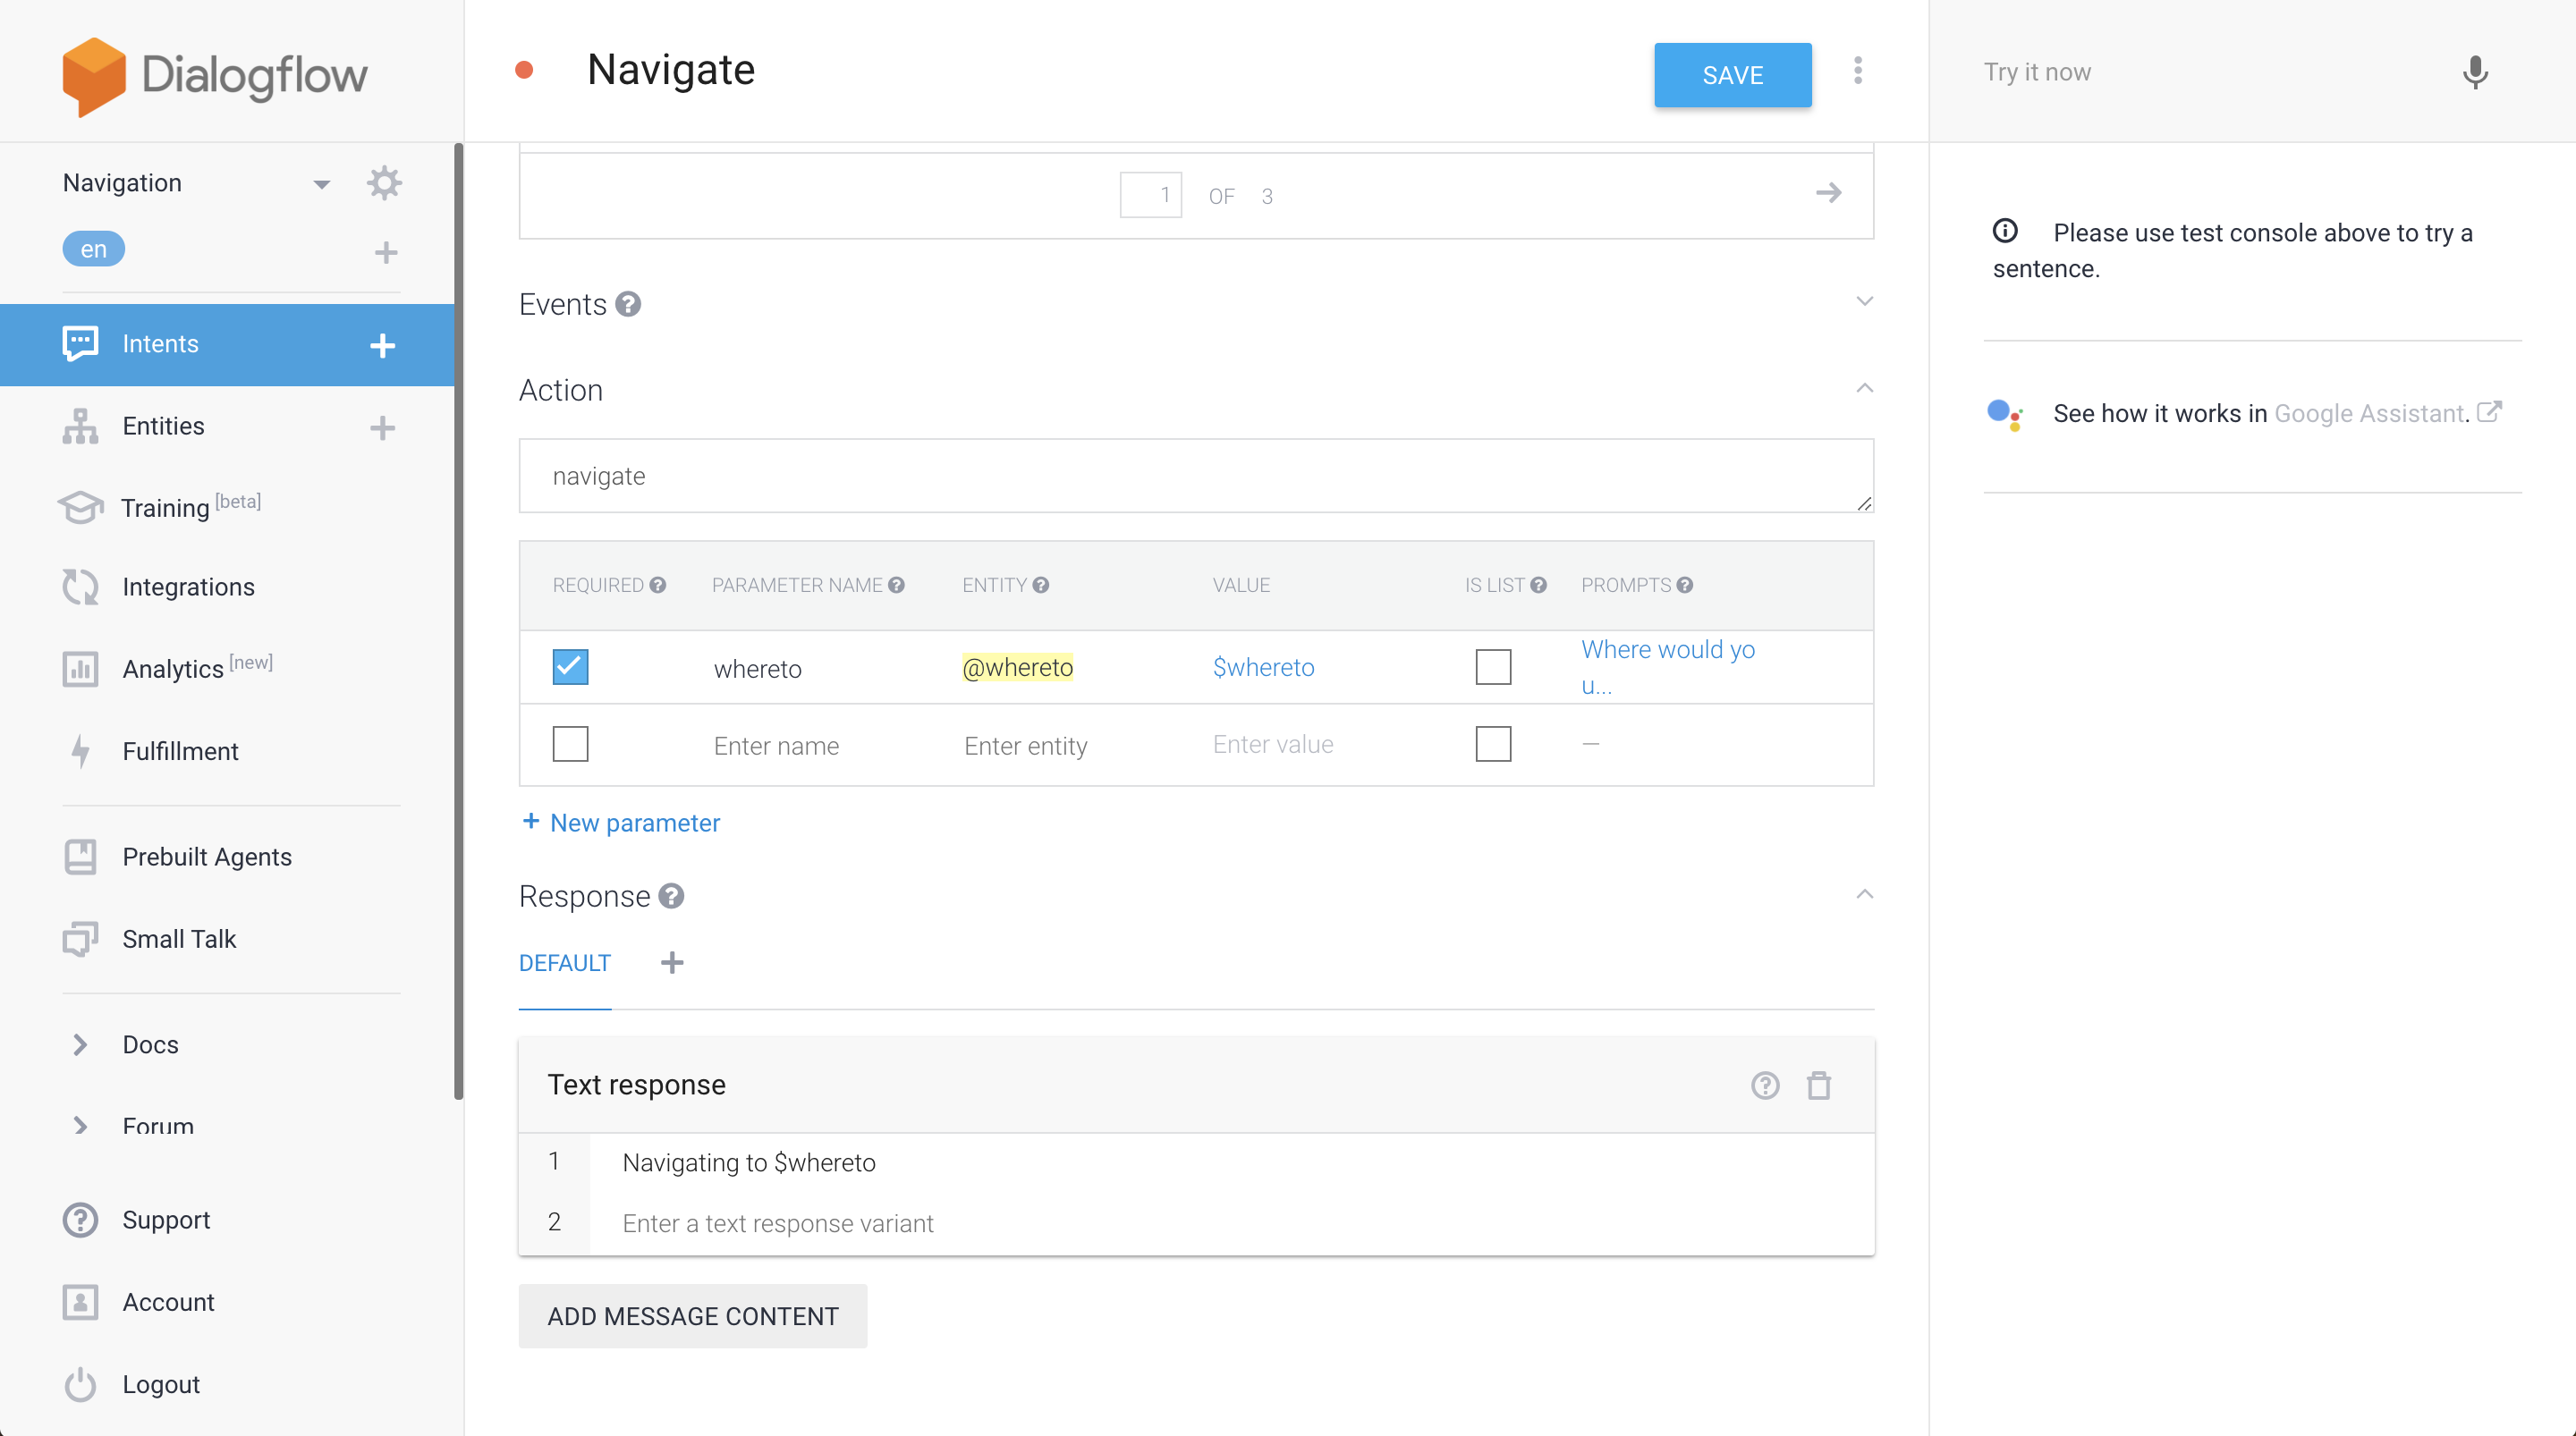
Task: Open the Navigation agent dropdown
Action: 321,184
